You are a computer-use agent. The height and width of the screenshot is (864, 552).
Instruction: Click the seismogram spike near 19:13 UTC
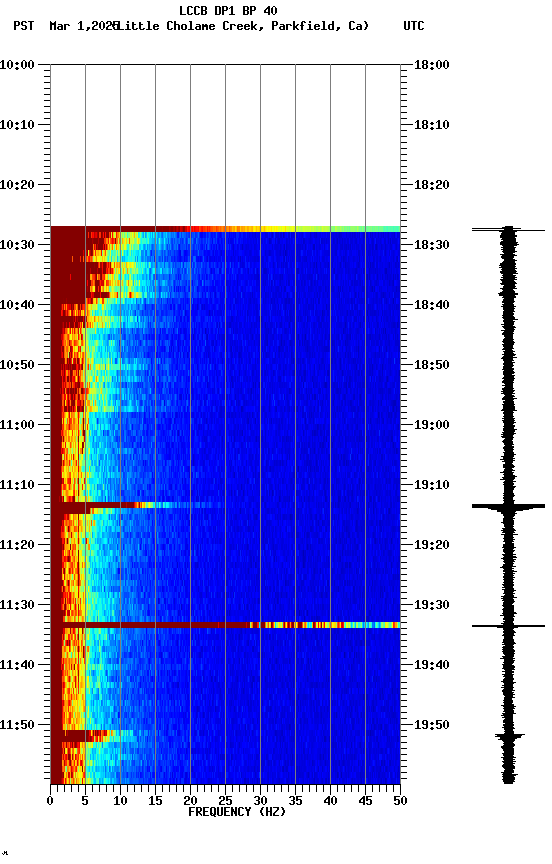[508, 506]
